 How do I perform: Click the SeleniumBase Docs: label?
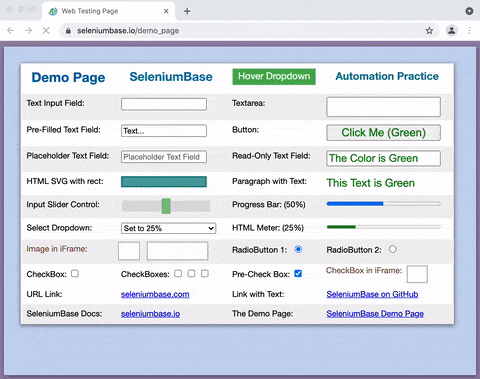64,314
